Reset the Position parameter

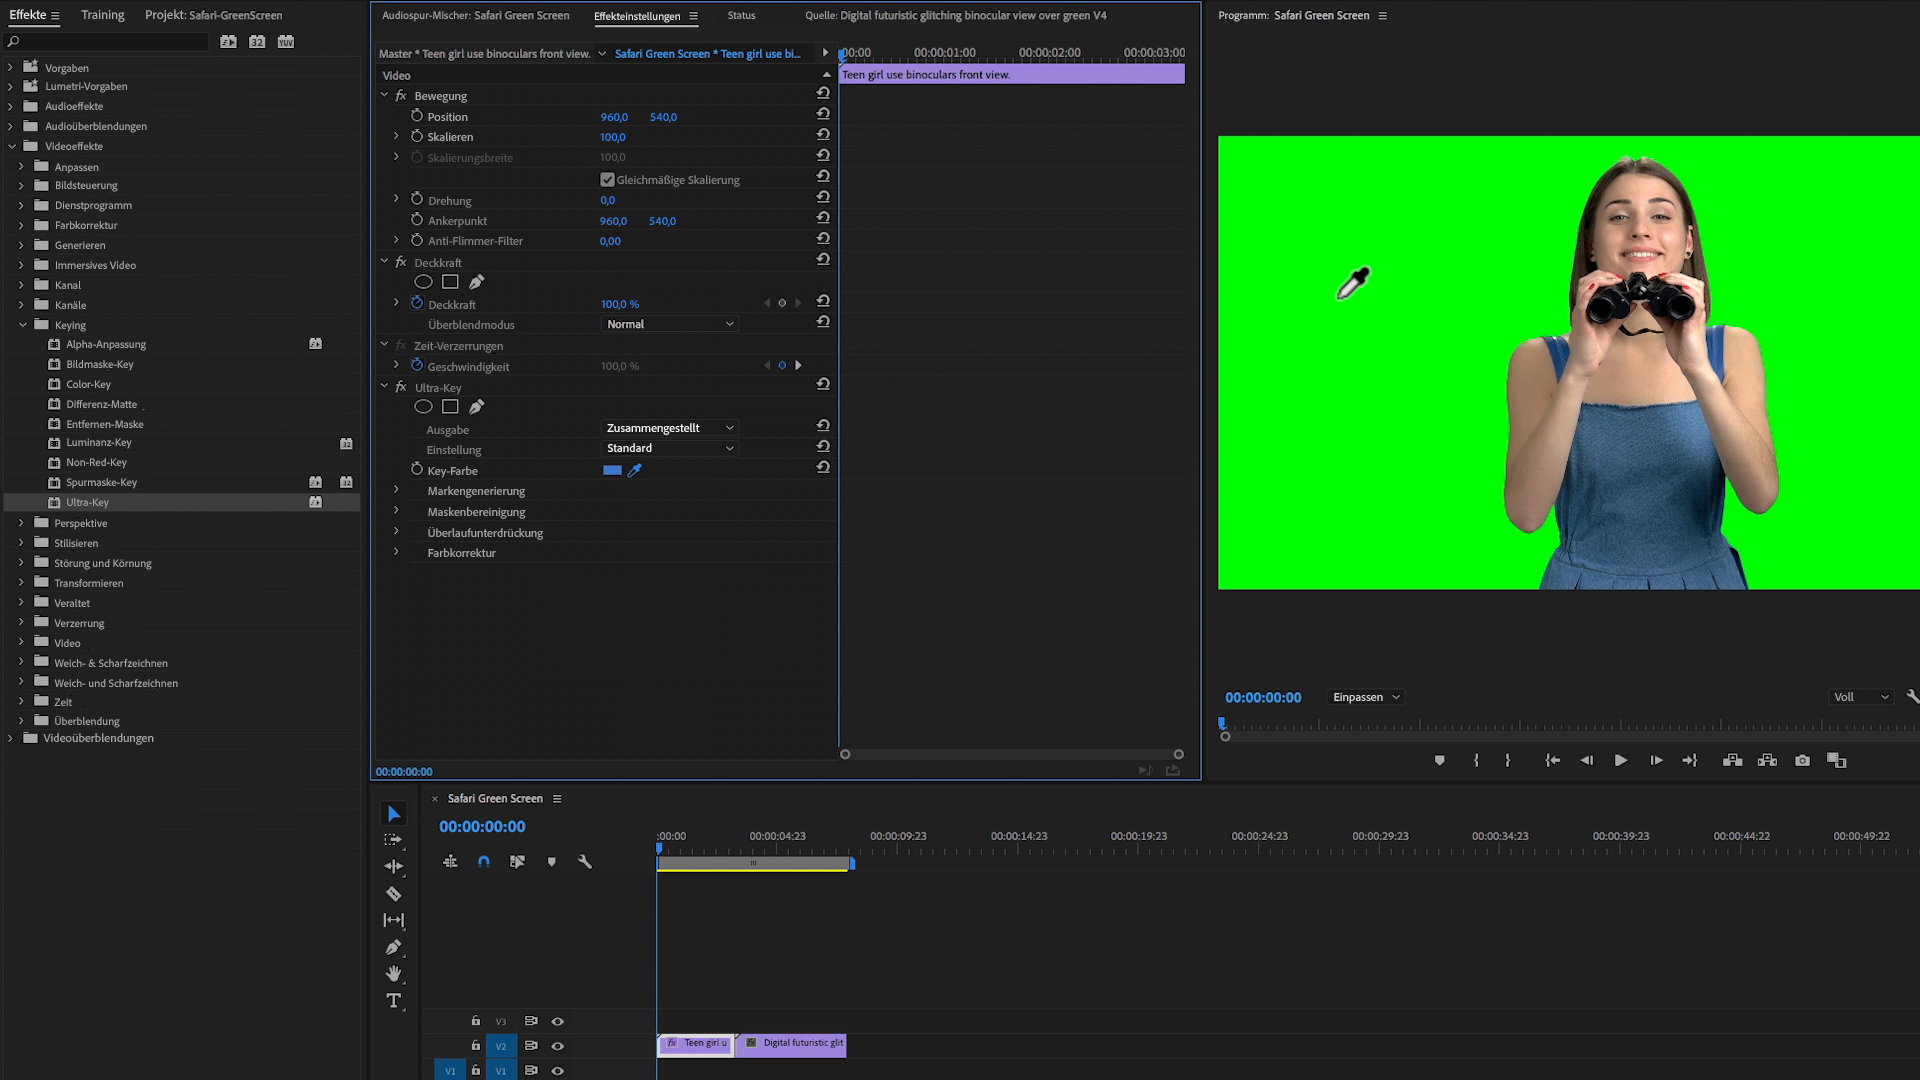coord(823,114)
